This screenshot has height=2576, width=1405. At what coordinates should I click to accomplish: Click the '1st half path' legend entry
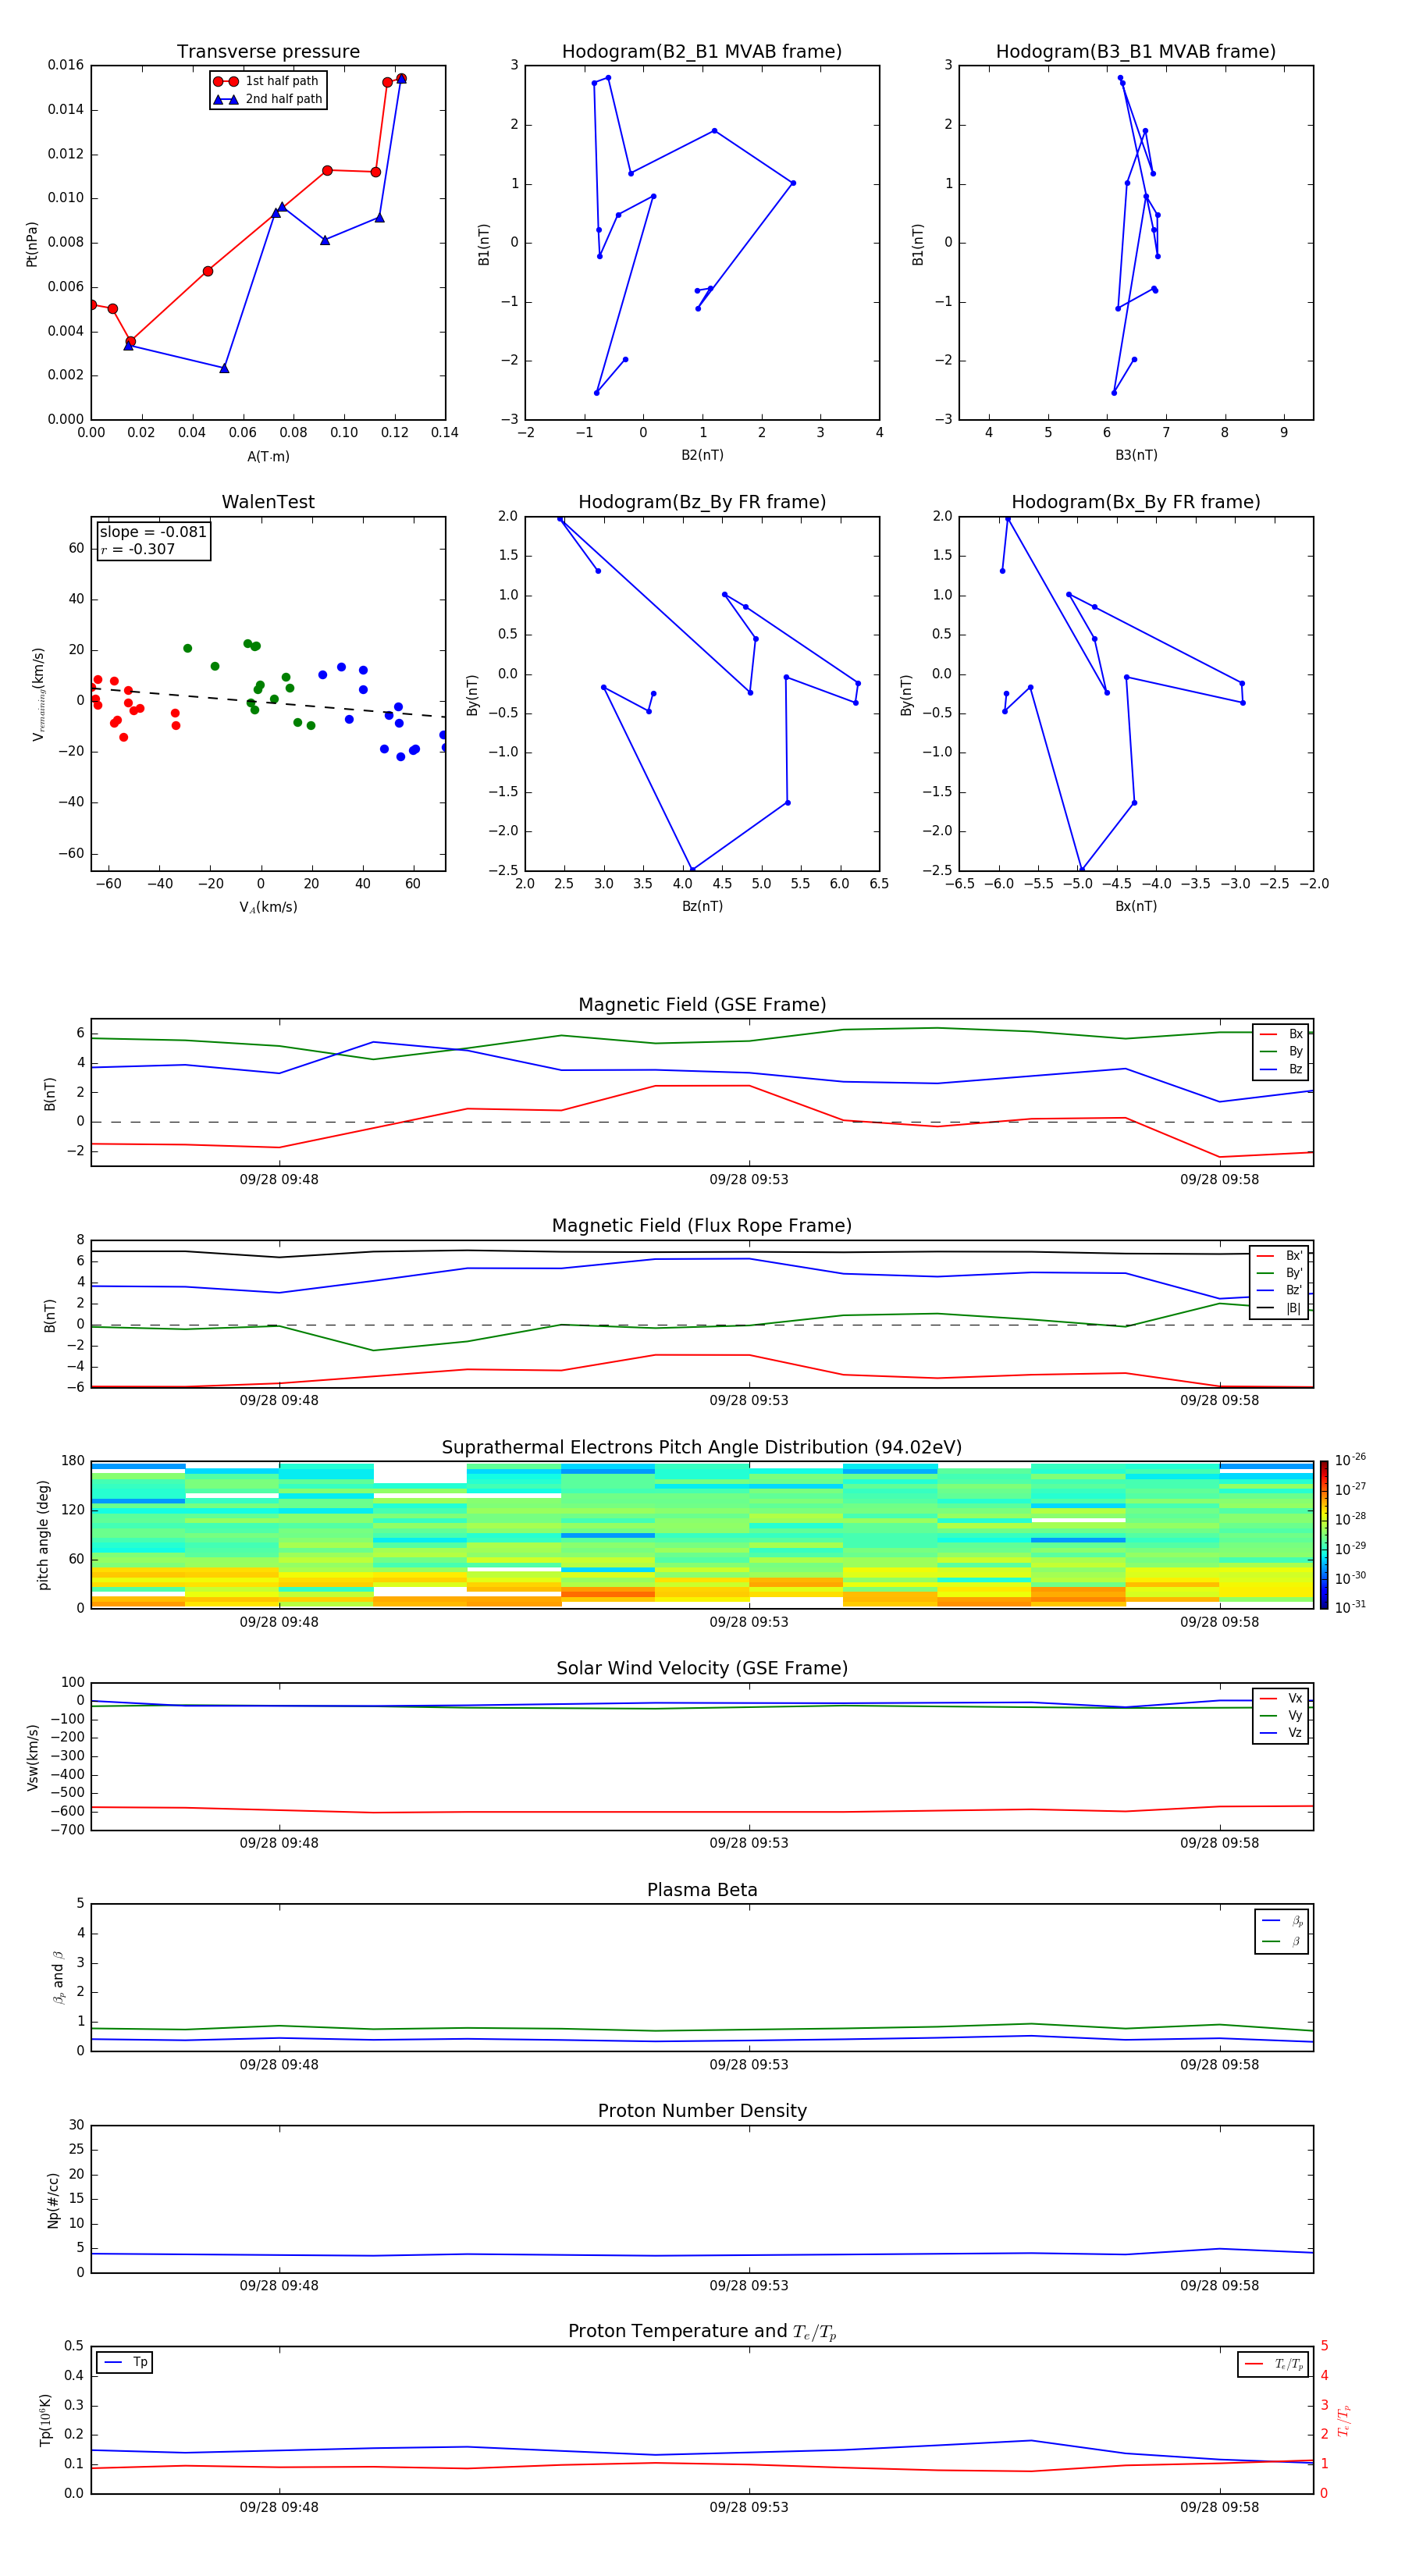[267, 81]
